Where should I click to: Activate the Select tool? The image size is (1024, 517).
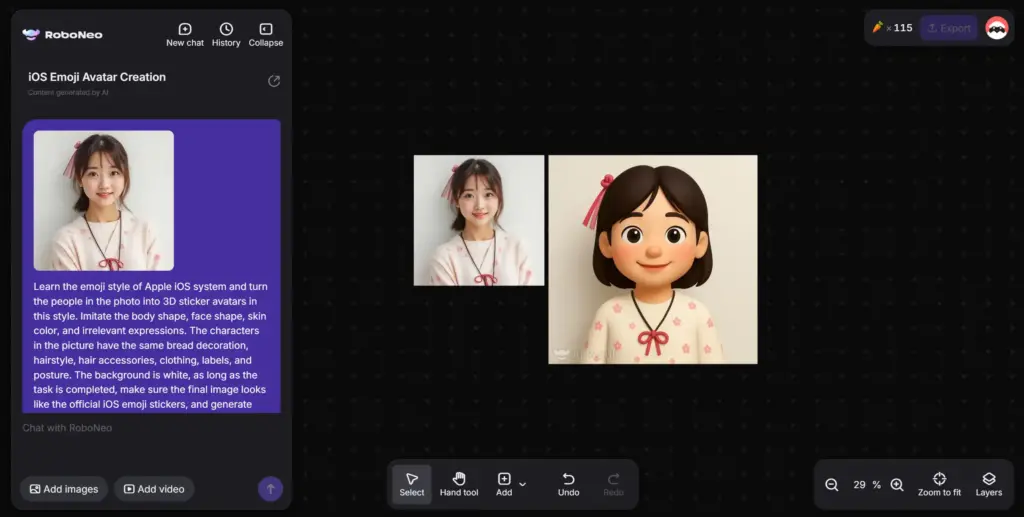pyautogui.click(x=412, y=484)
